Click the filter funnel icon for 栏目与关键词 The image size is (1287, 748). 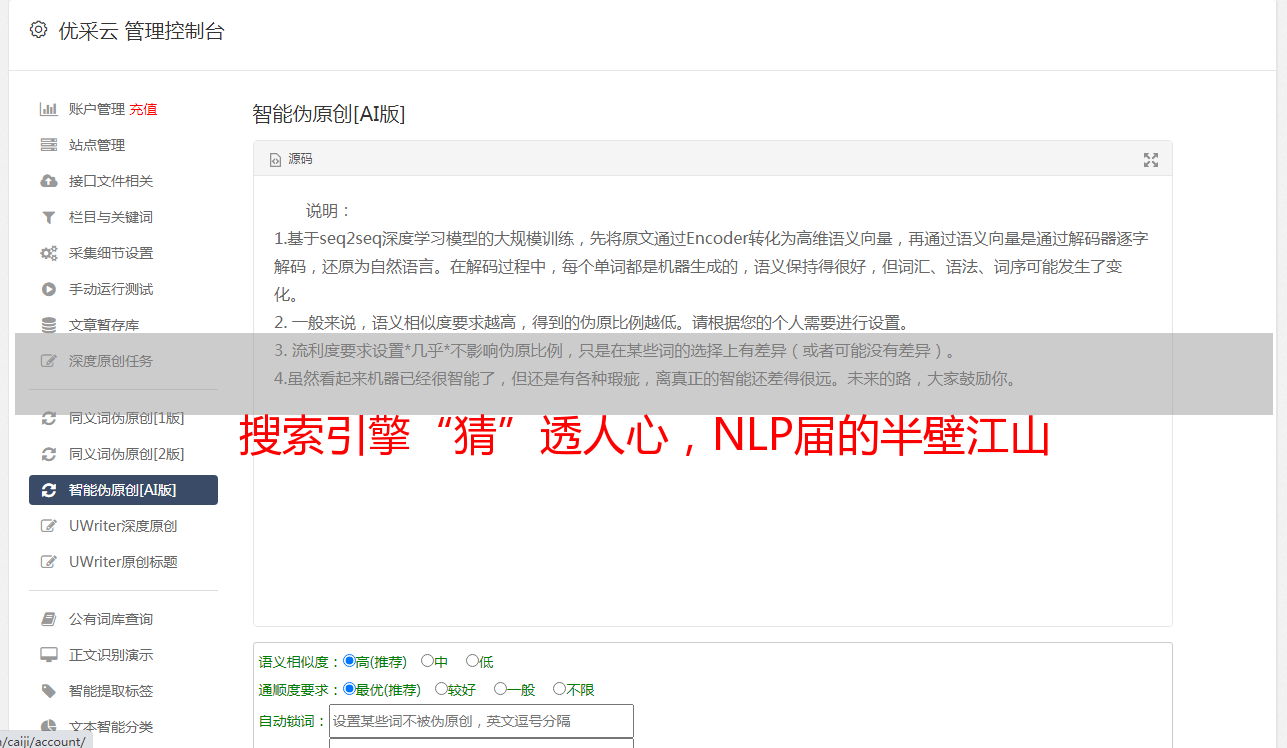48,217
